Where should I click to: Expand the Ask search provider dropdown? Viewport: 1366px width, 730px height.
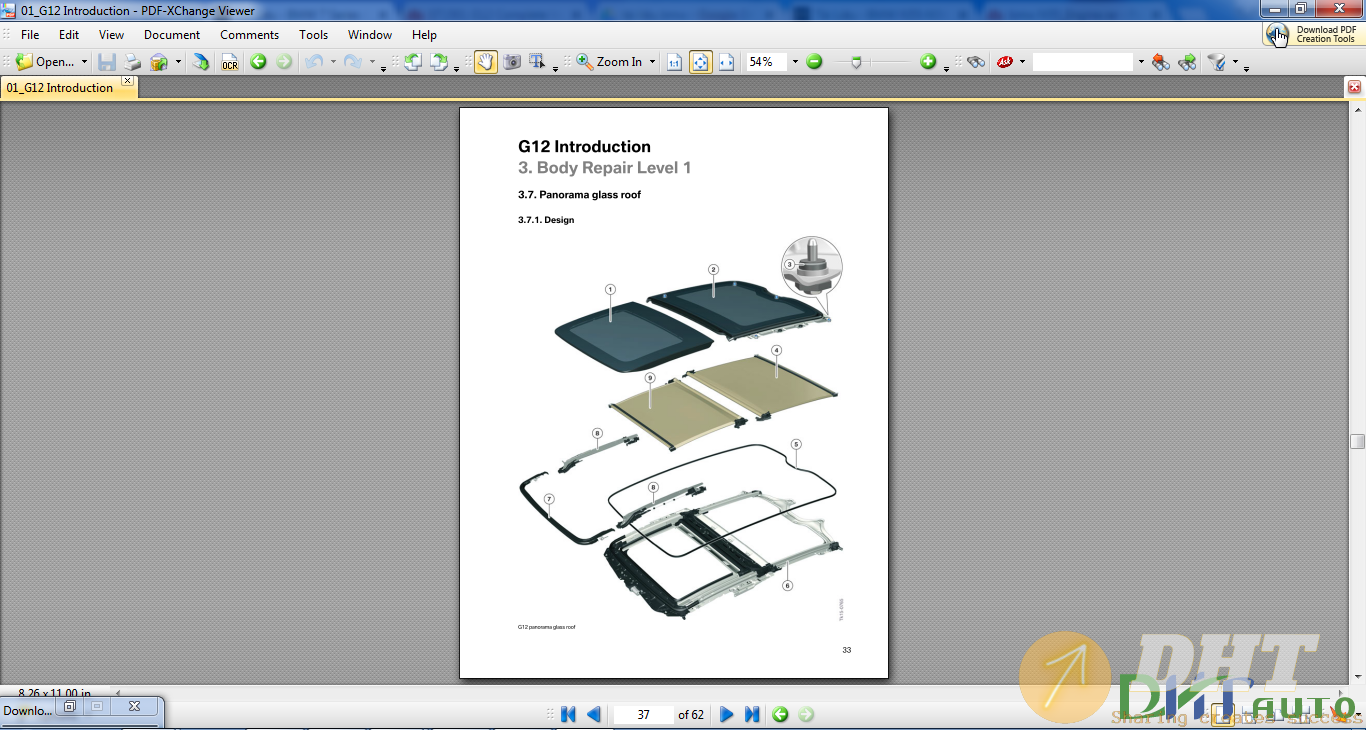[x=1022, y=62]
